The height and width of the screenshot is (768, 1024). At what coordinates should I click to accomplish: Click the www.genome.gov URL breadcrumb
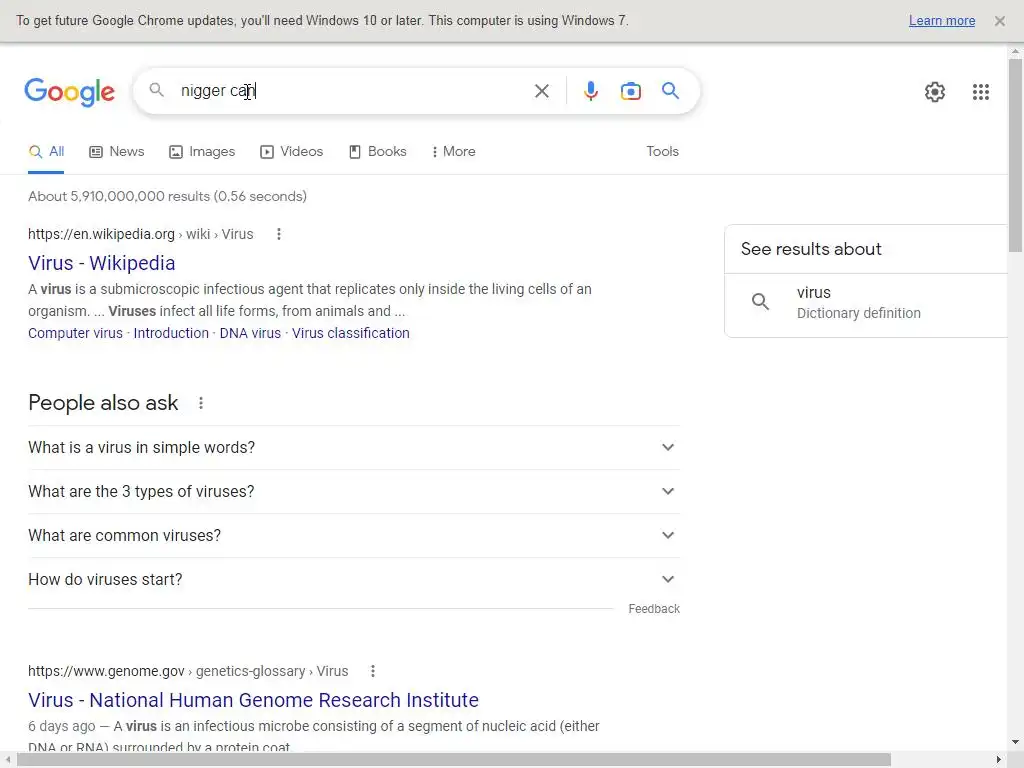pyautogui.click(x=188, y=671)
